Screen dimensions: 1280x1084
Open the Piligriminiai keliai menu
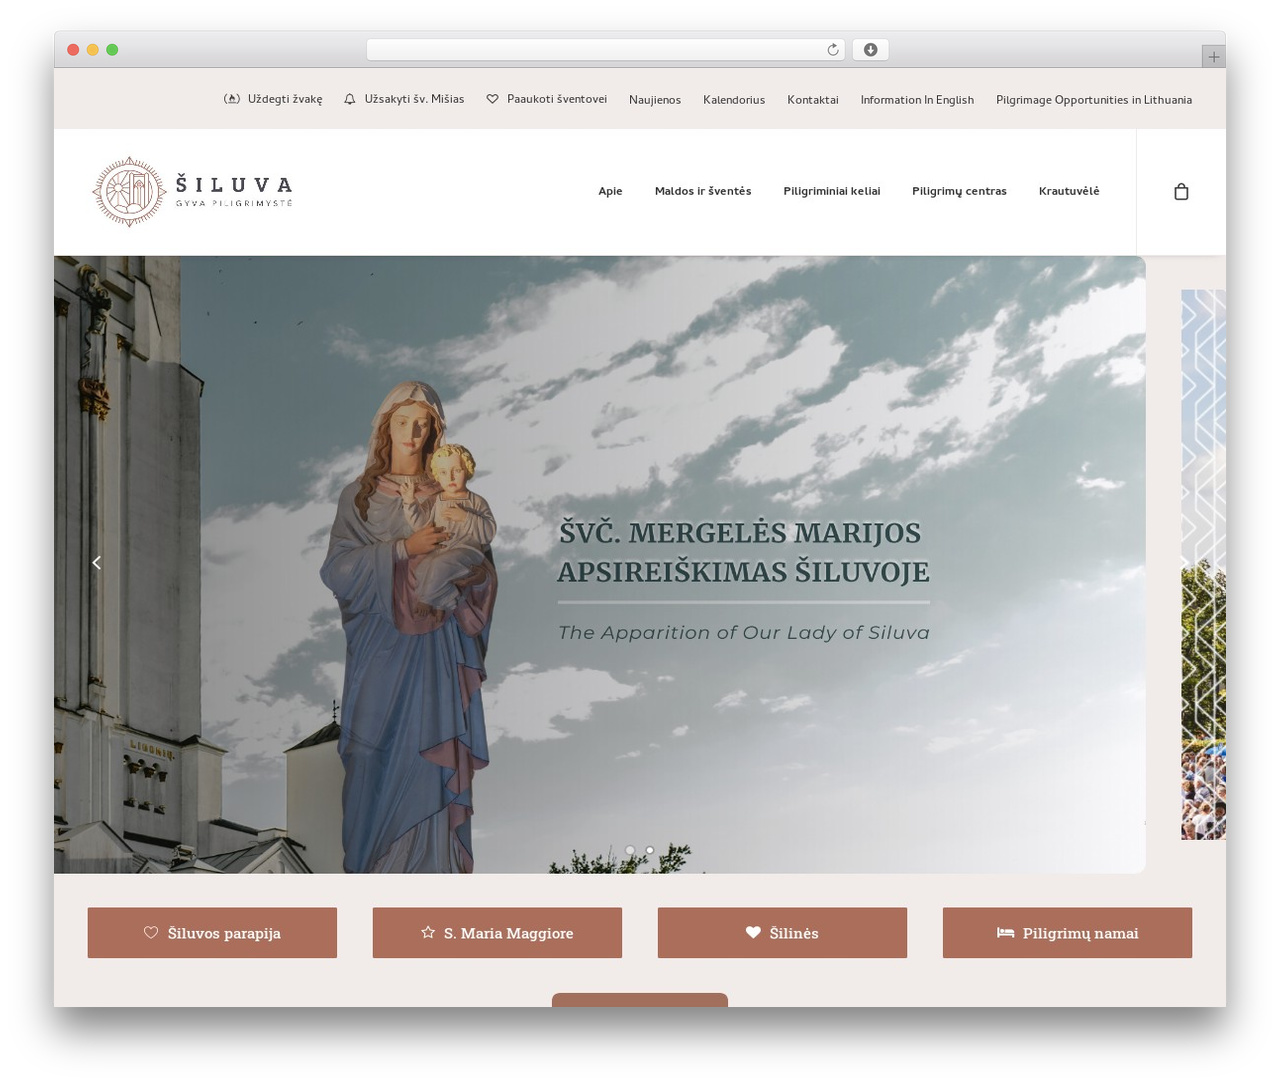click(x=832, y=191)
